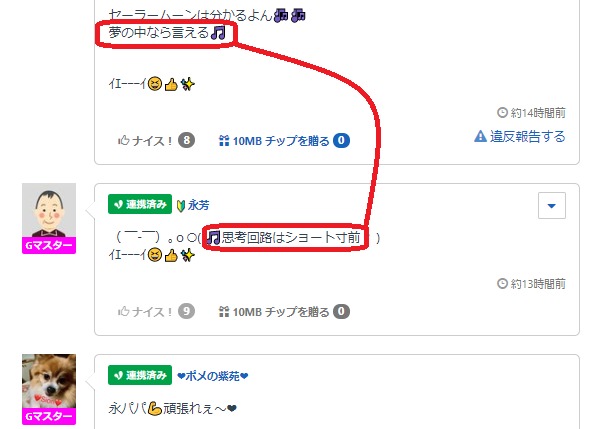
Task: Click thumbs-up ナイス icon on 永芳's comment
Action: (124, 311)
